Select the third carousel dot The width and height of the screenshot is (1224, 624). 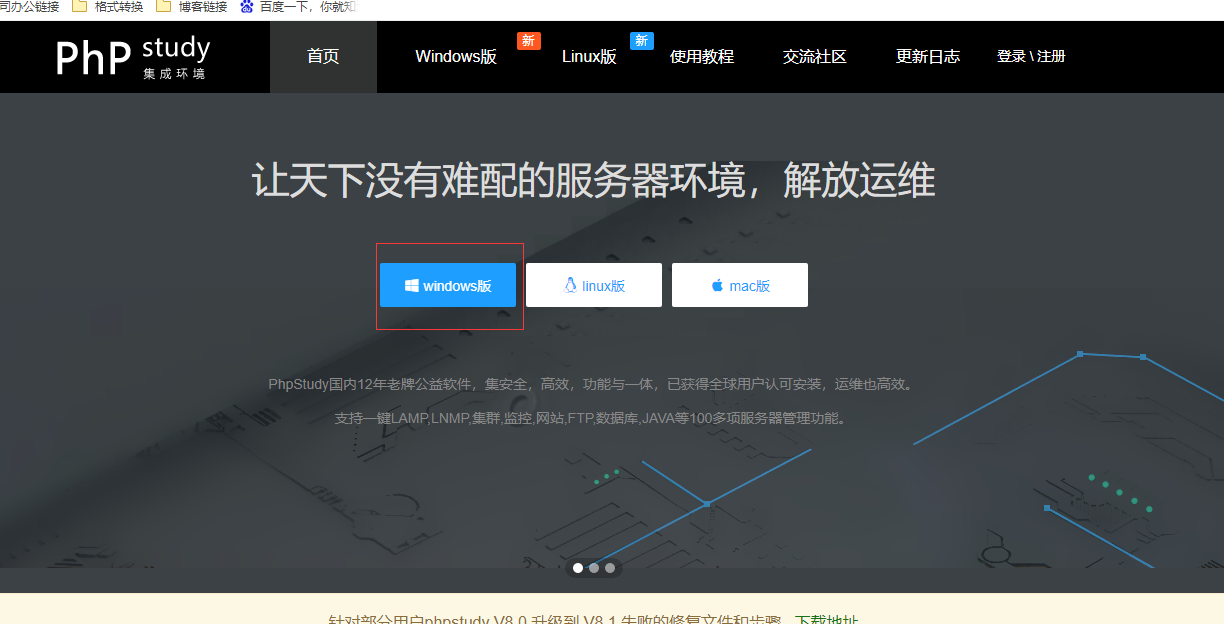pyautogui.click(x=610, y=568)
